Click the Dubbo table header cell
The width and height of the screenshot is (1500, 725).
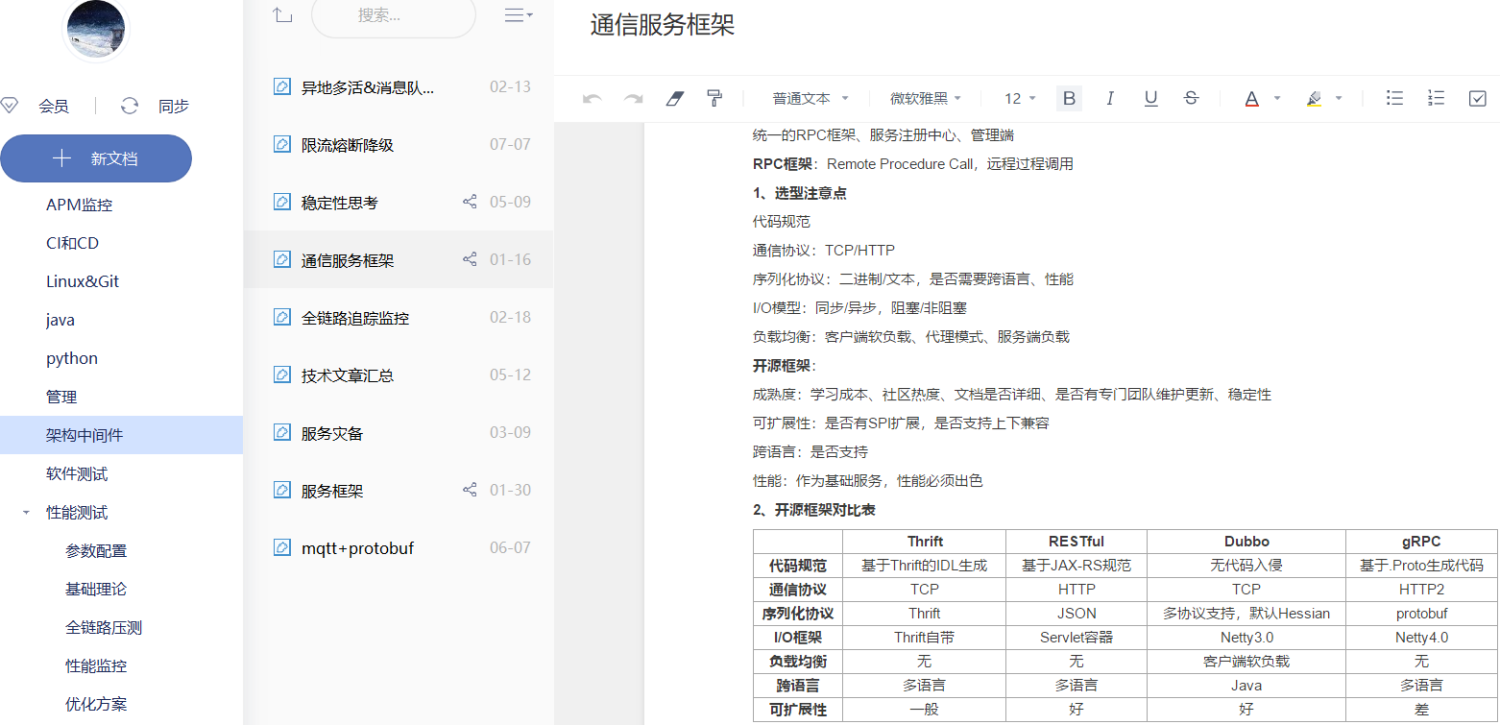pos(1246,541)
